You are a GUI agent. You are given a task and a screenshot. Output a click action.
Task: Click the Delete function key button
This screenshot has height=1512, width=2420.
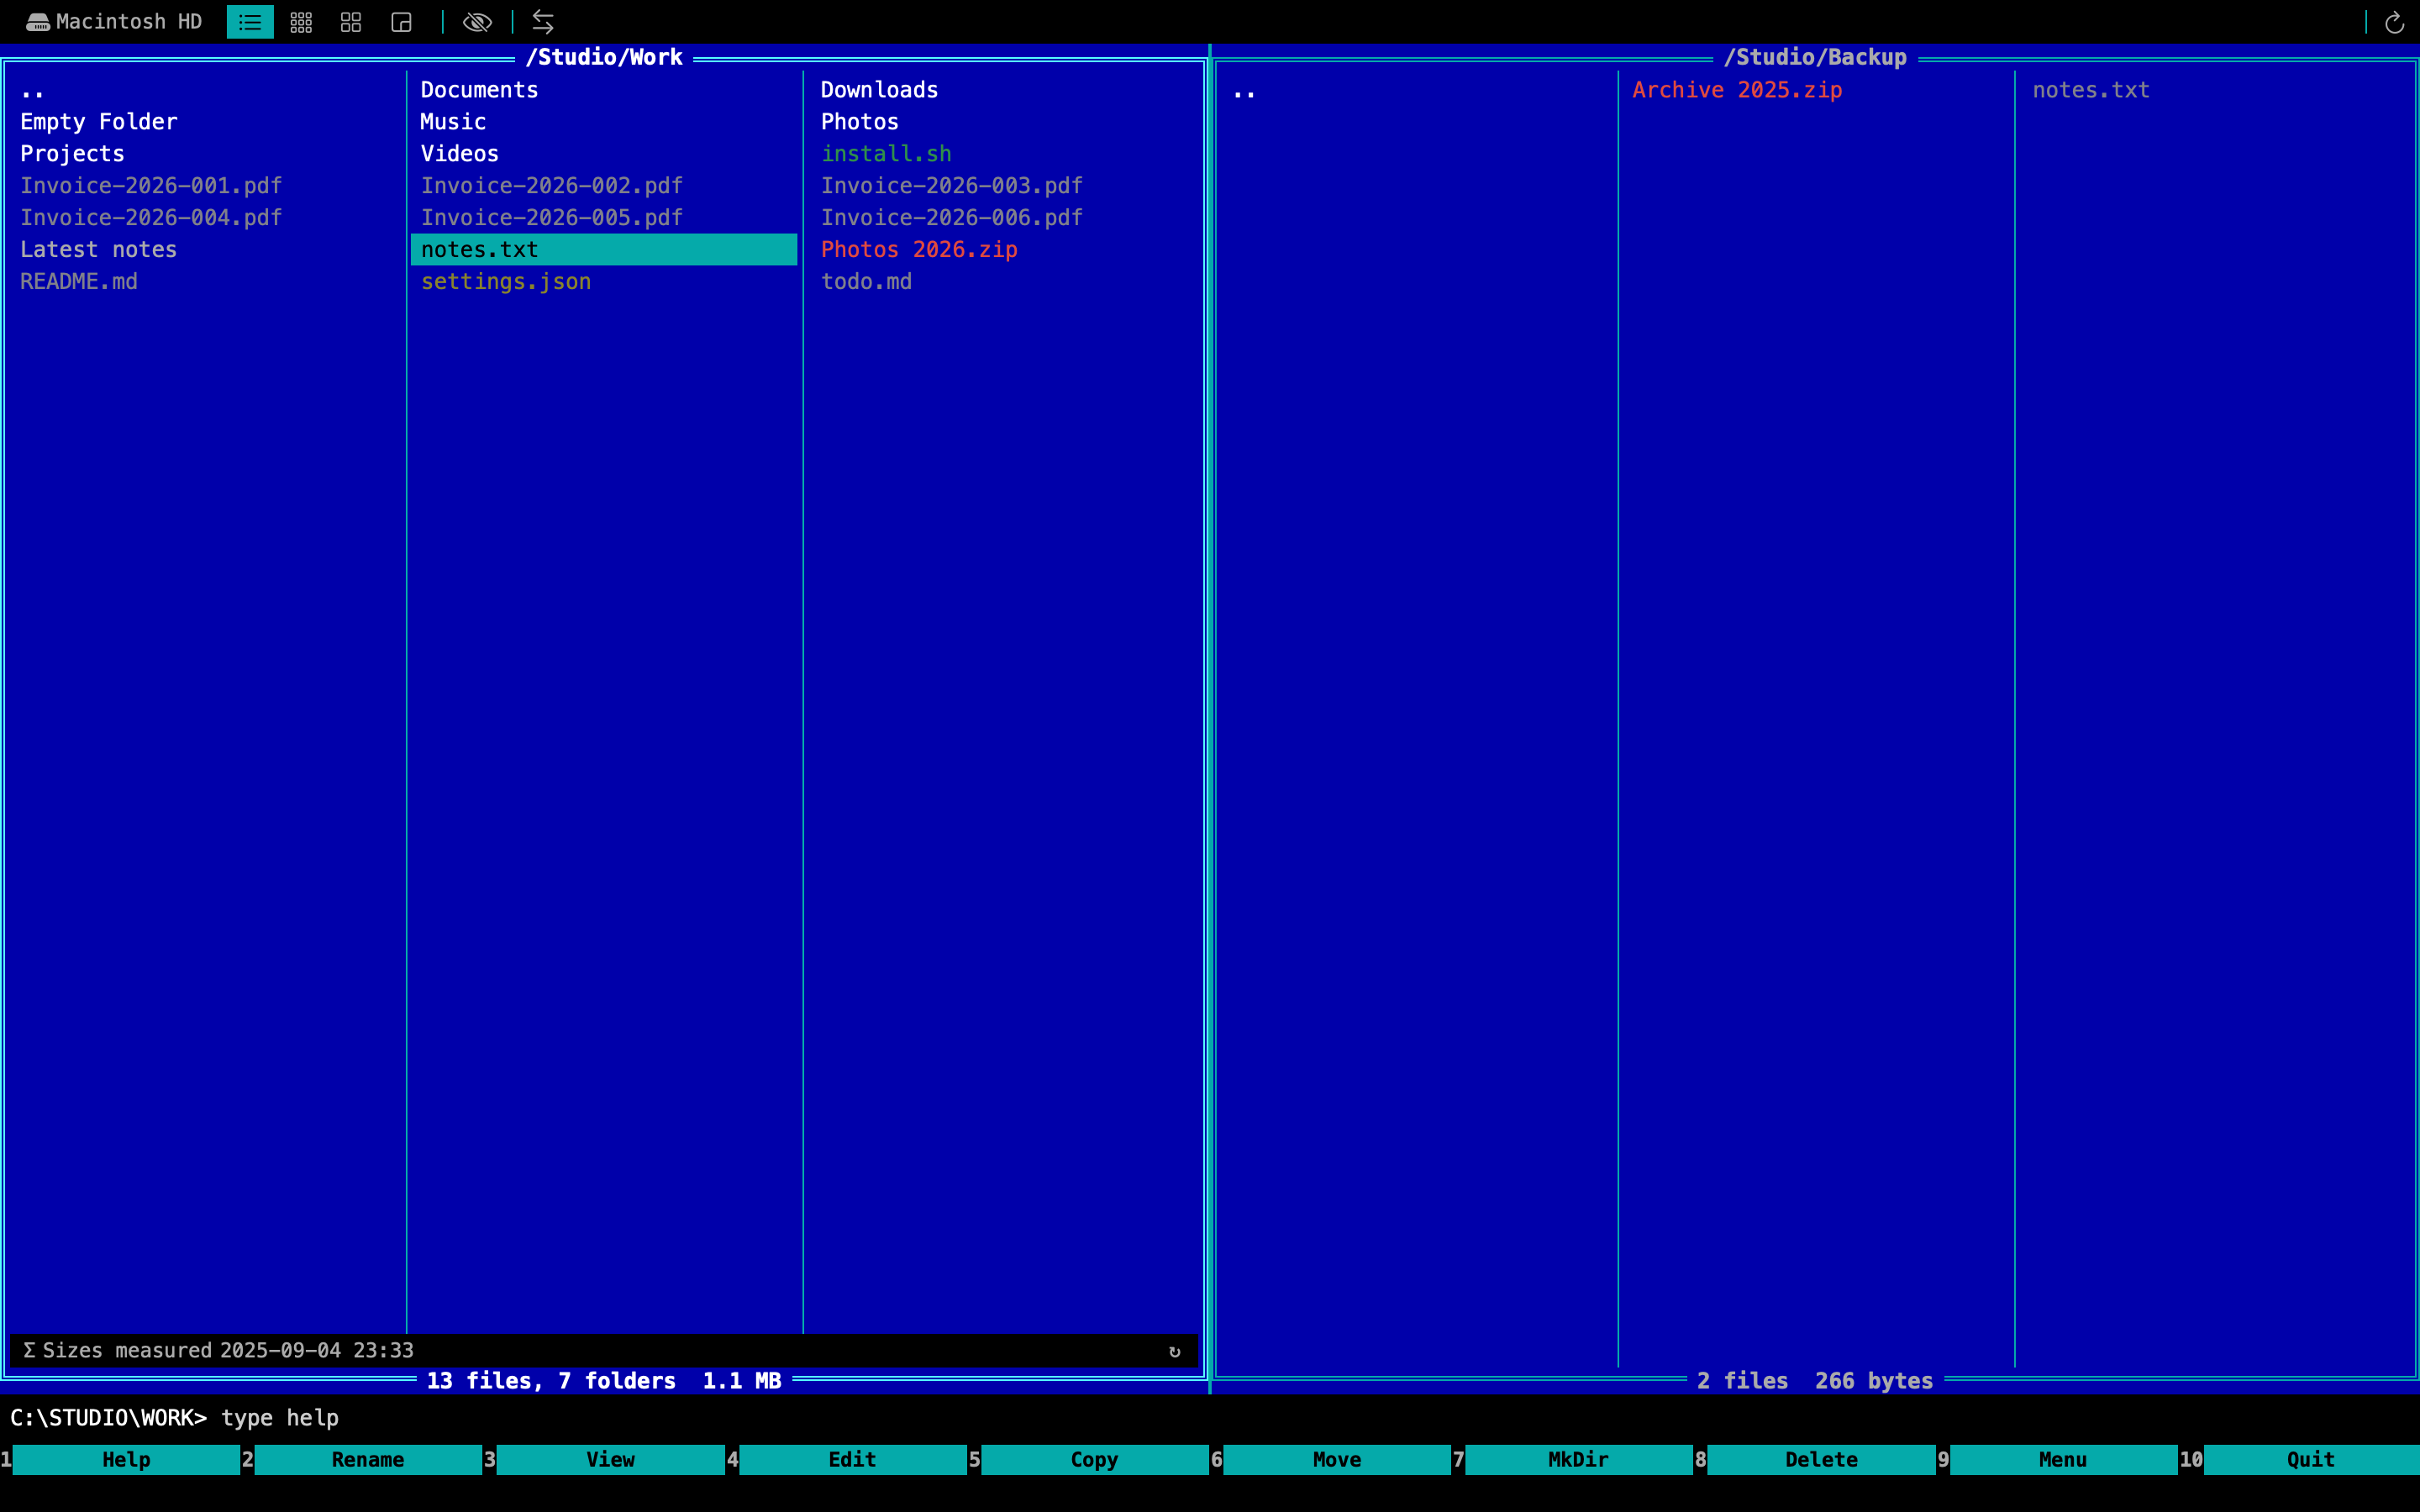pos(1821,1459)
